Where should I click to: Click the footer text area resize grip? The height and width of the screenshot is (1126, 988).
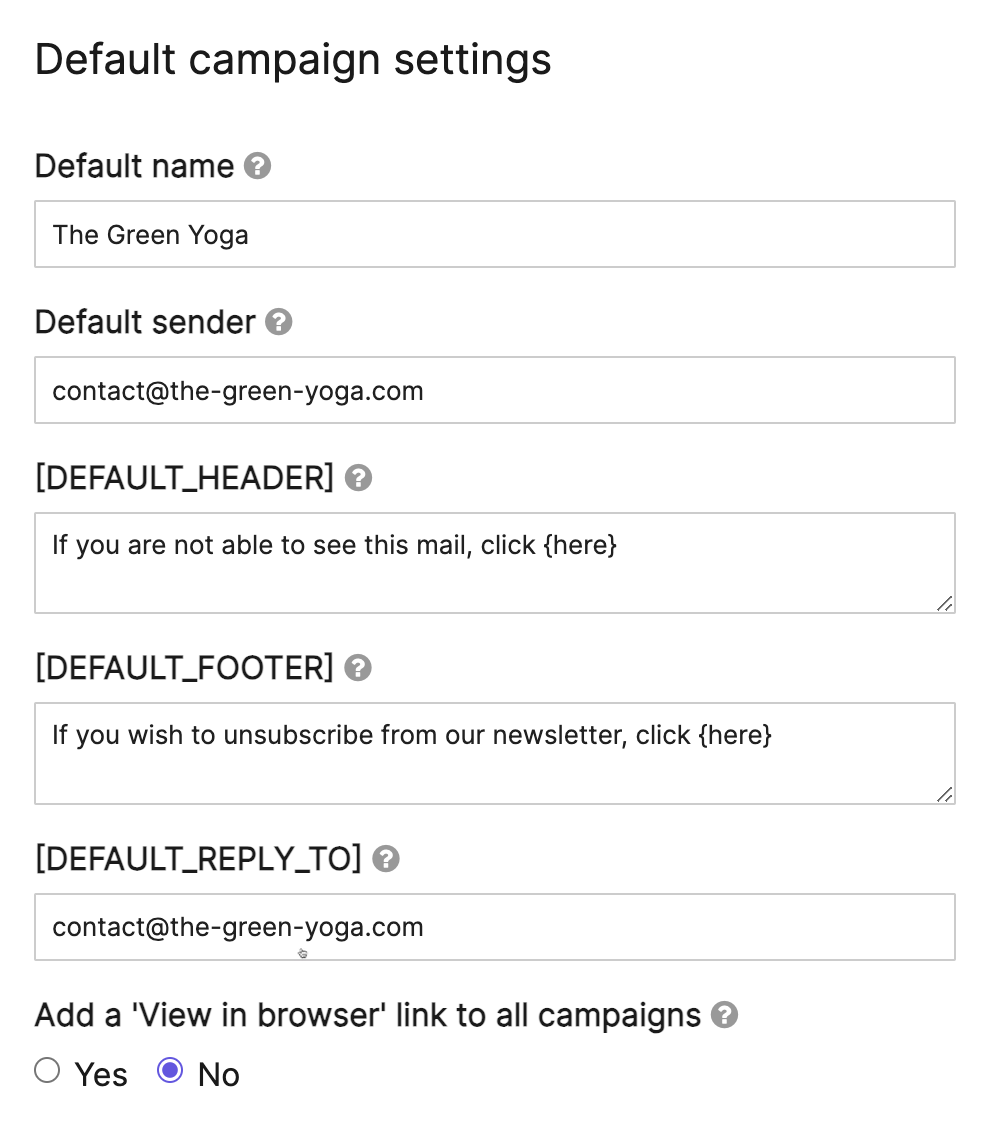[x=944, y=795]
